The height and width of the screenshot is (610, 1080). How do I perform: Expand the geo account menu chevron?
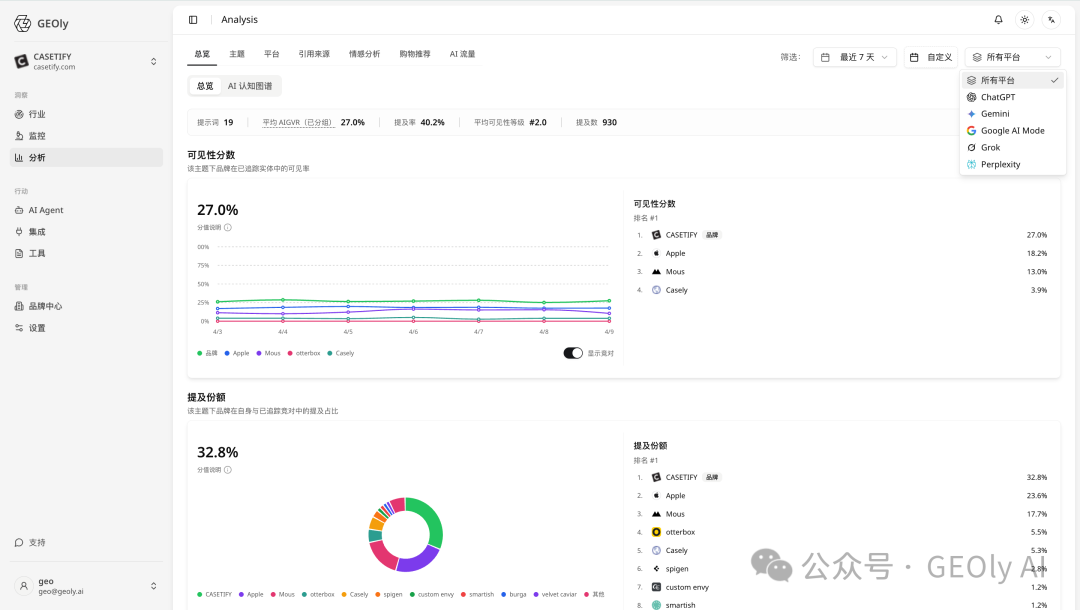point(154,586)
